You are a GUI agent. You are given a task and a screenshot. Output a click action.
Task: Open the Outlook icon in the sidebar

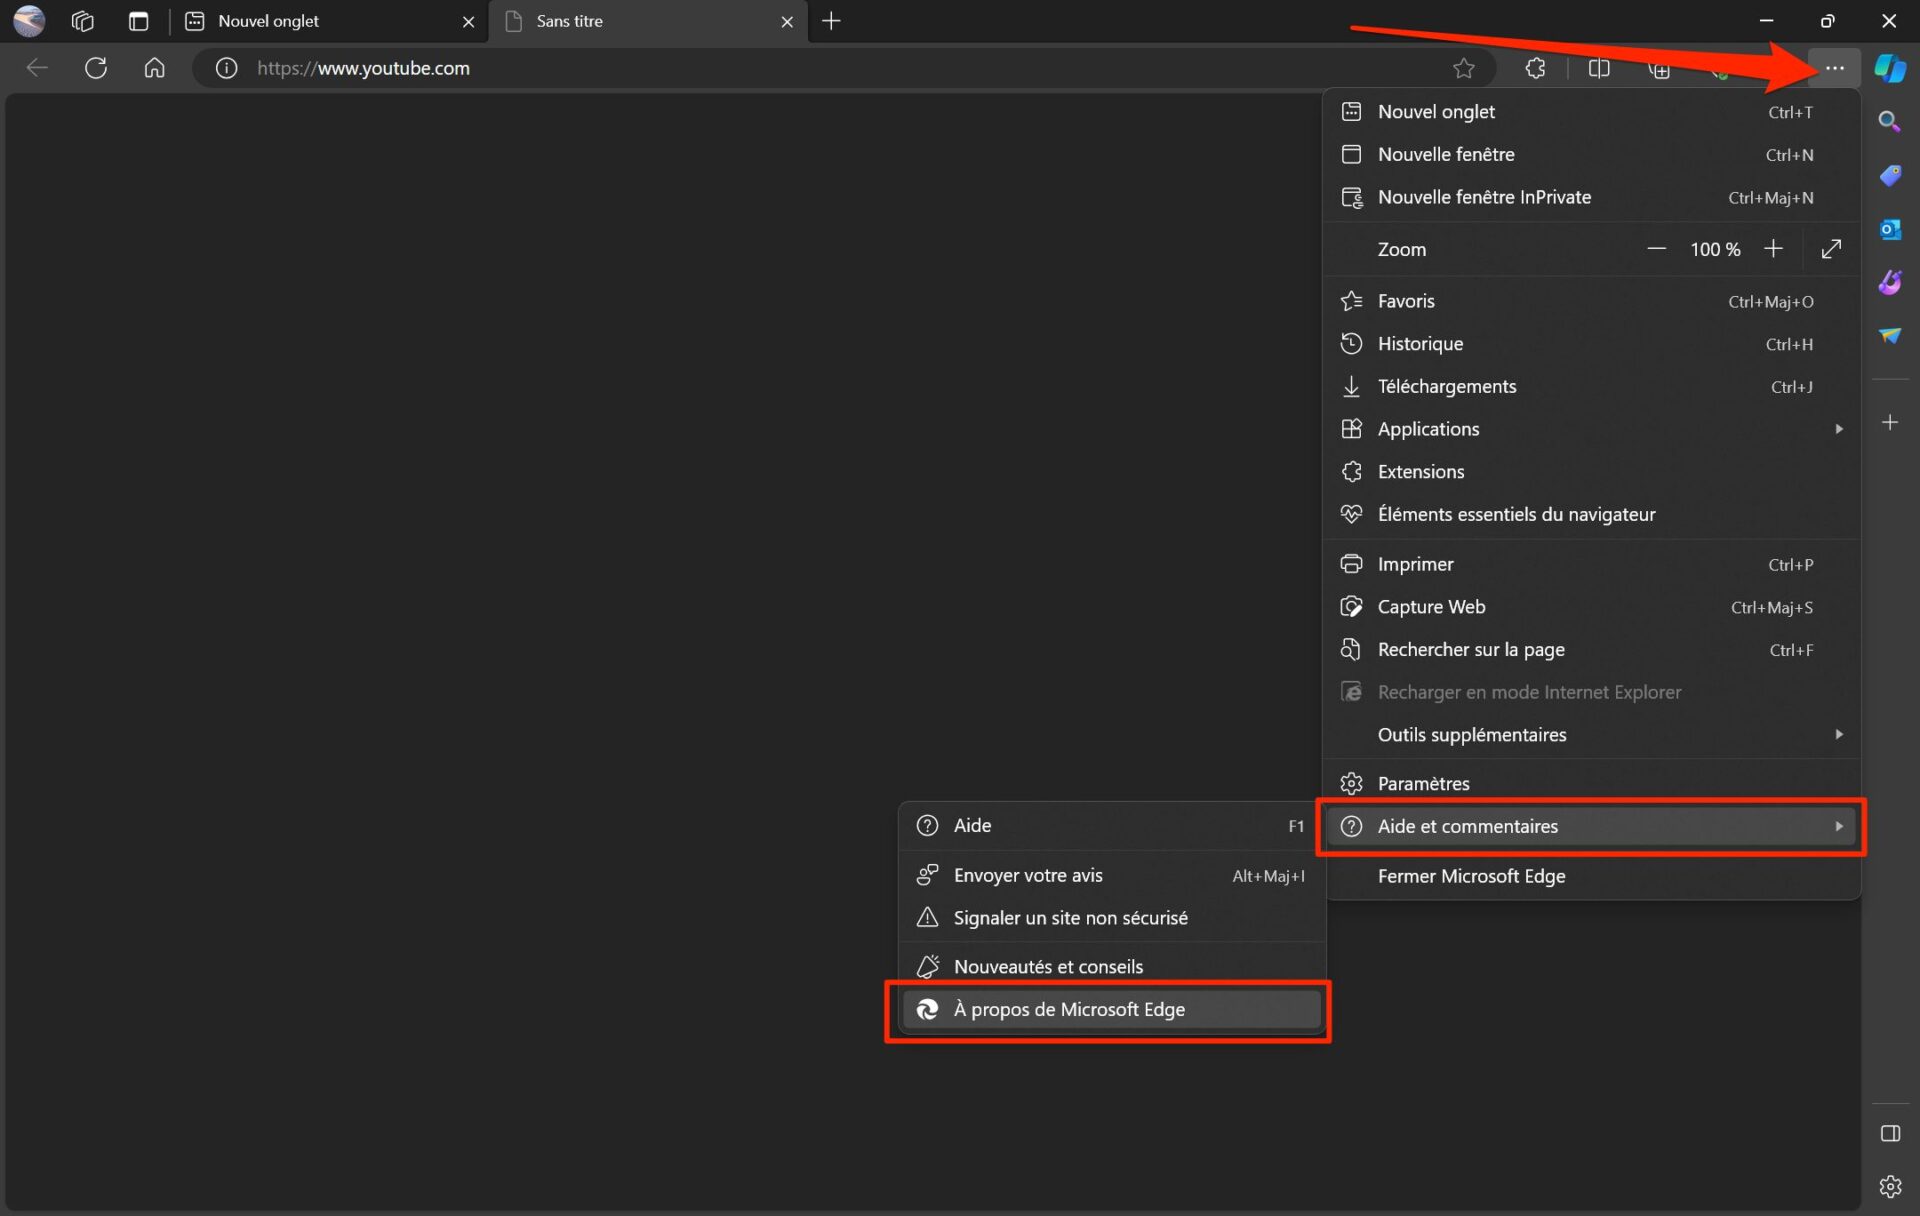click(1889, 229)
